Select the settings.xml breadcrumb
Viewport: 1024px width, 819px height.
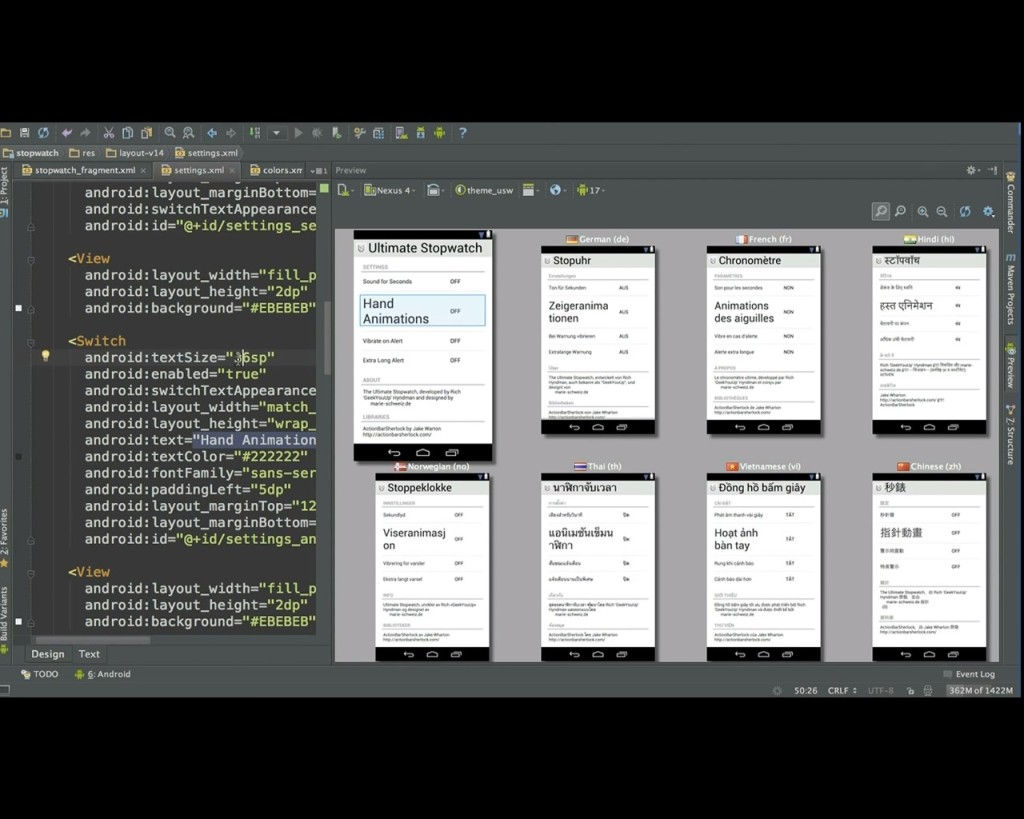point(206,153)
